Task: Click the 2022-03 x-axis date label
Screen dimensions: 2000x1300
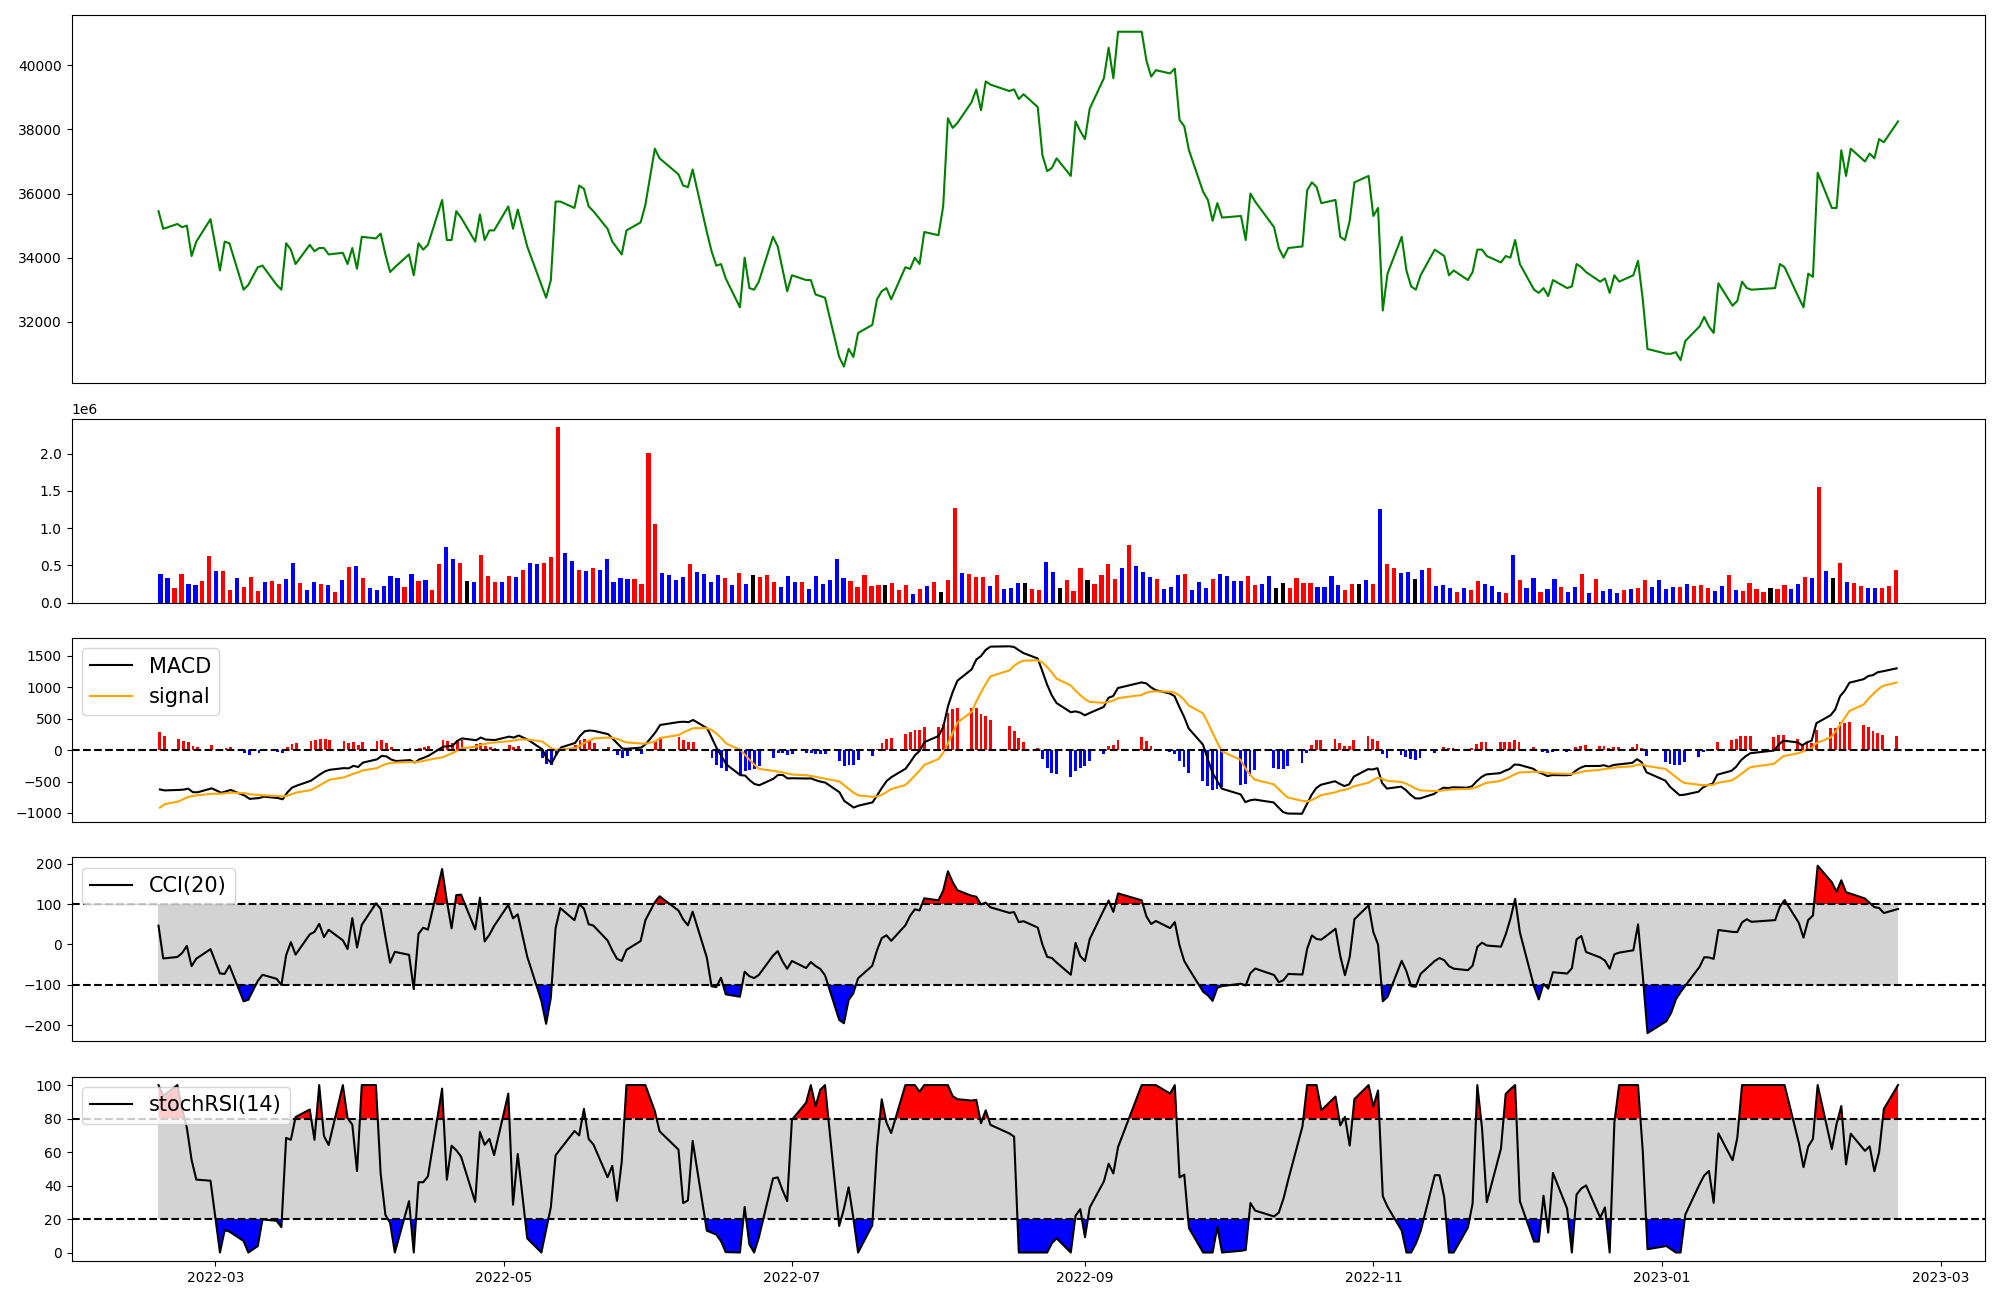Action: (x=215, y=1277)
